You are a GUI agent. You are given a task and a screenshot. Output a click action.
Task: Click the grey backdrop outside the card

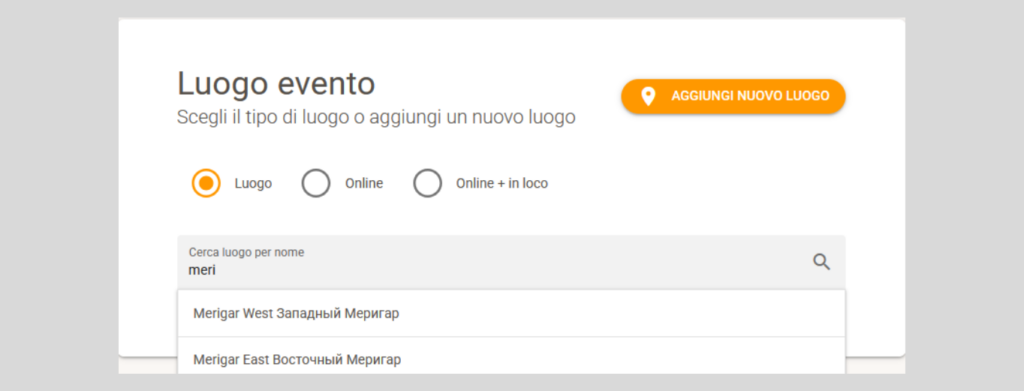(59, 196)
